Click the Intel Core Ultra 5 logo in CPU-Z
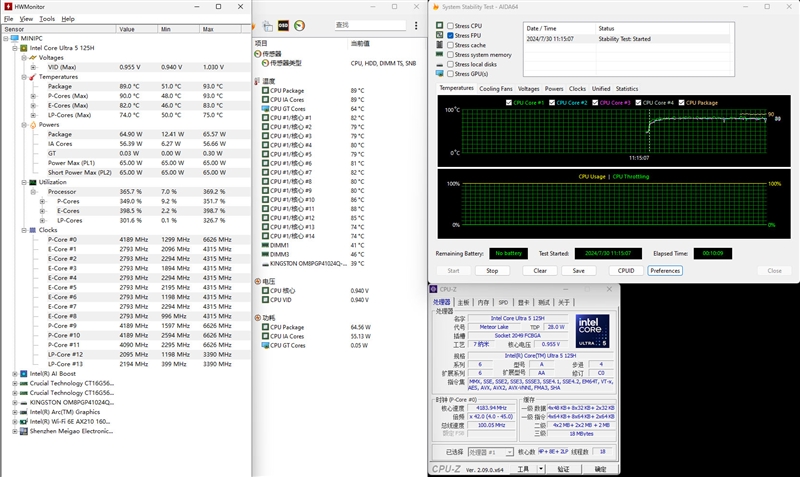 pyautogui.click(x=592, y=331)
